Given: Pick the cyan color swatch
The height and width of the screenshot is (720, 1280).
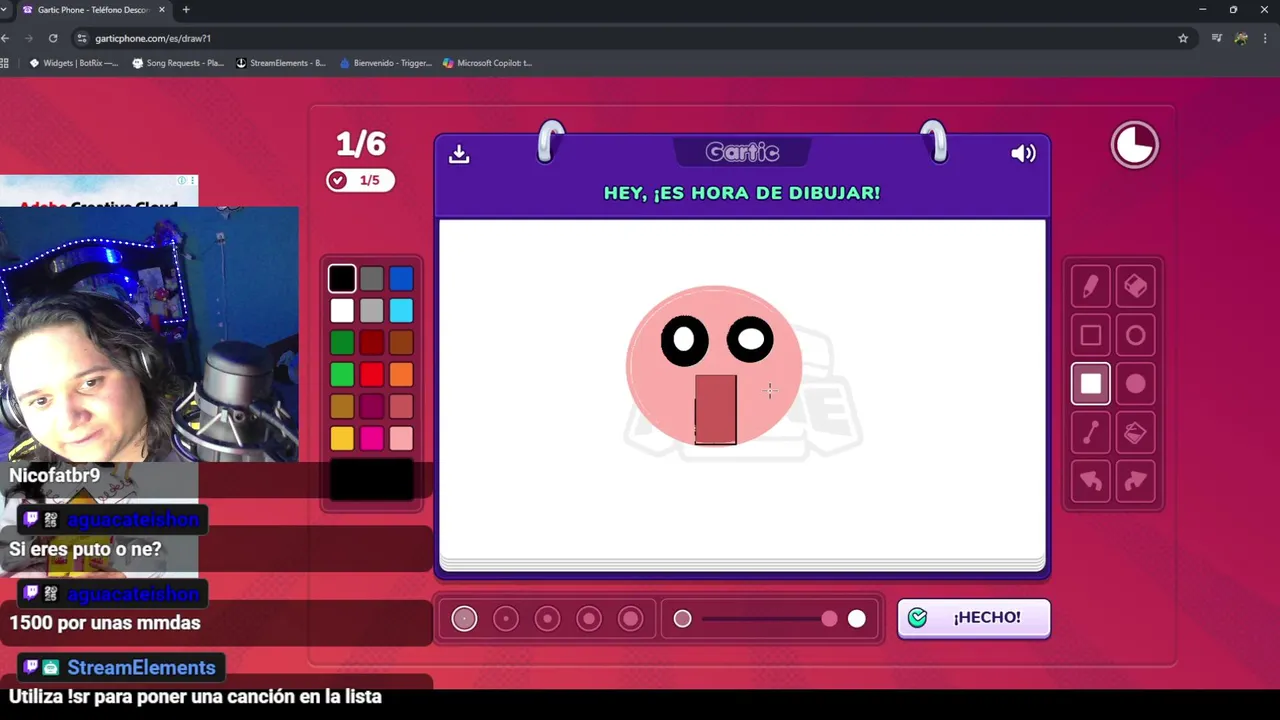Looking at the screenshot, I should click(x=401, y=310).
